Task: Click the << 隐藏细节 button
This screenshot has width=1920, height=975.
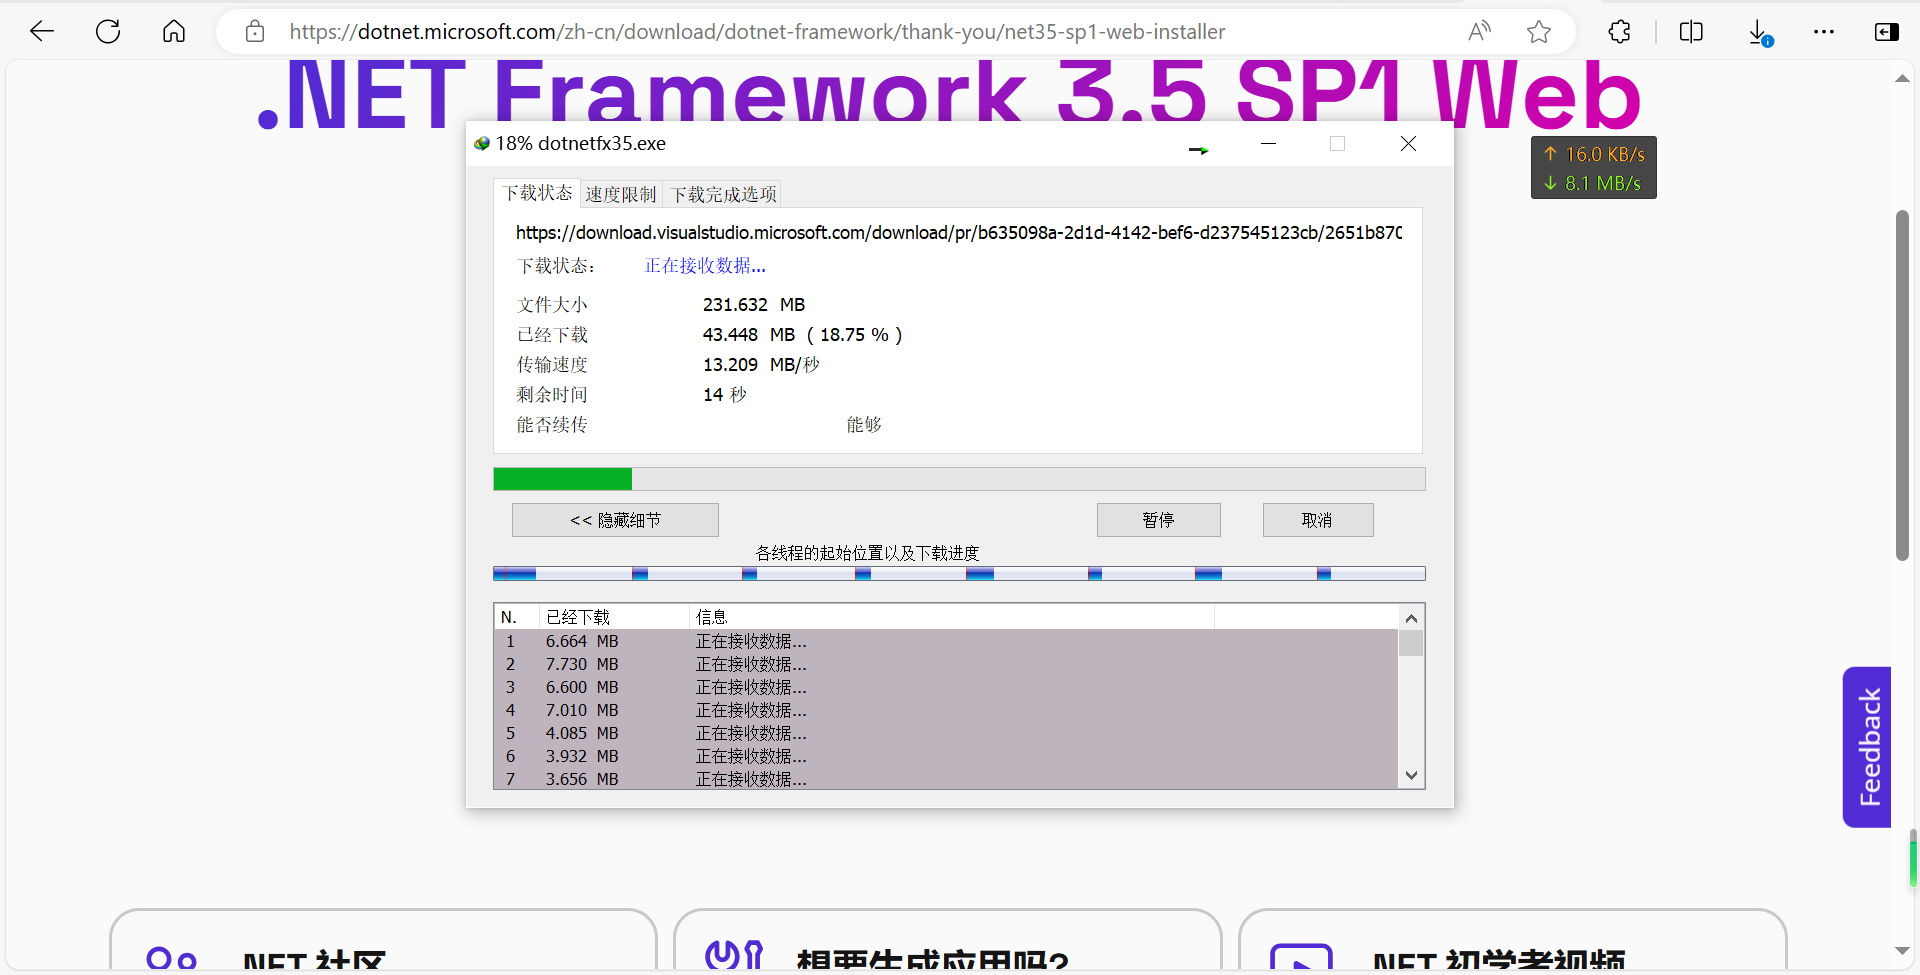Action: tap(615, 520)
